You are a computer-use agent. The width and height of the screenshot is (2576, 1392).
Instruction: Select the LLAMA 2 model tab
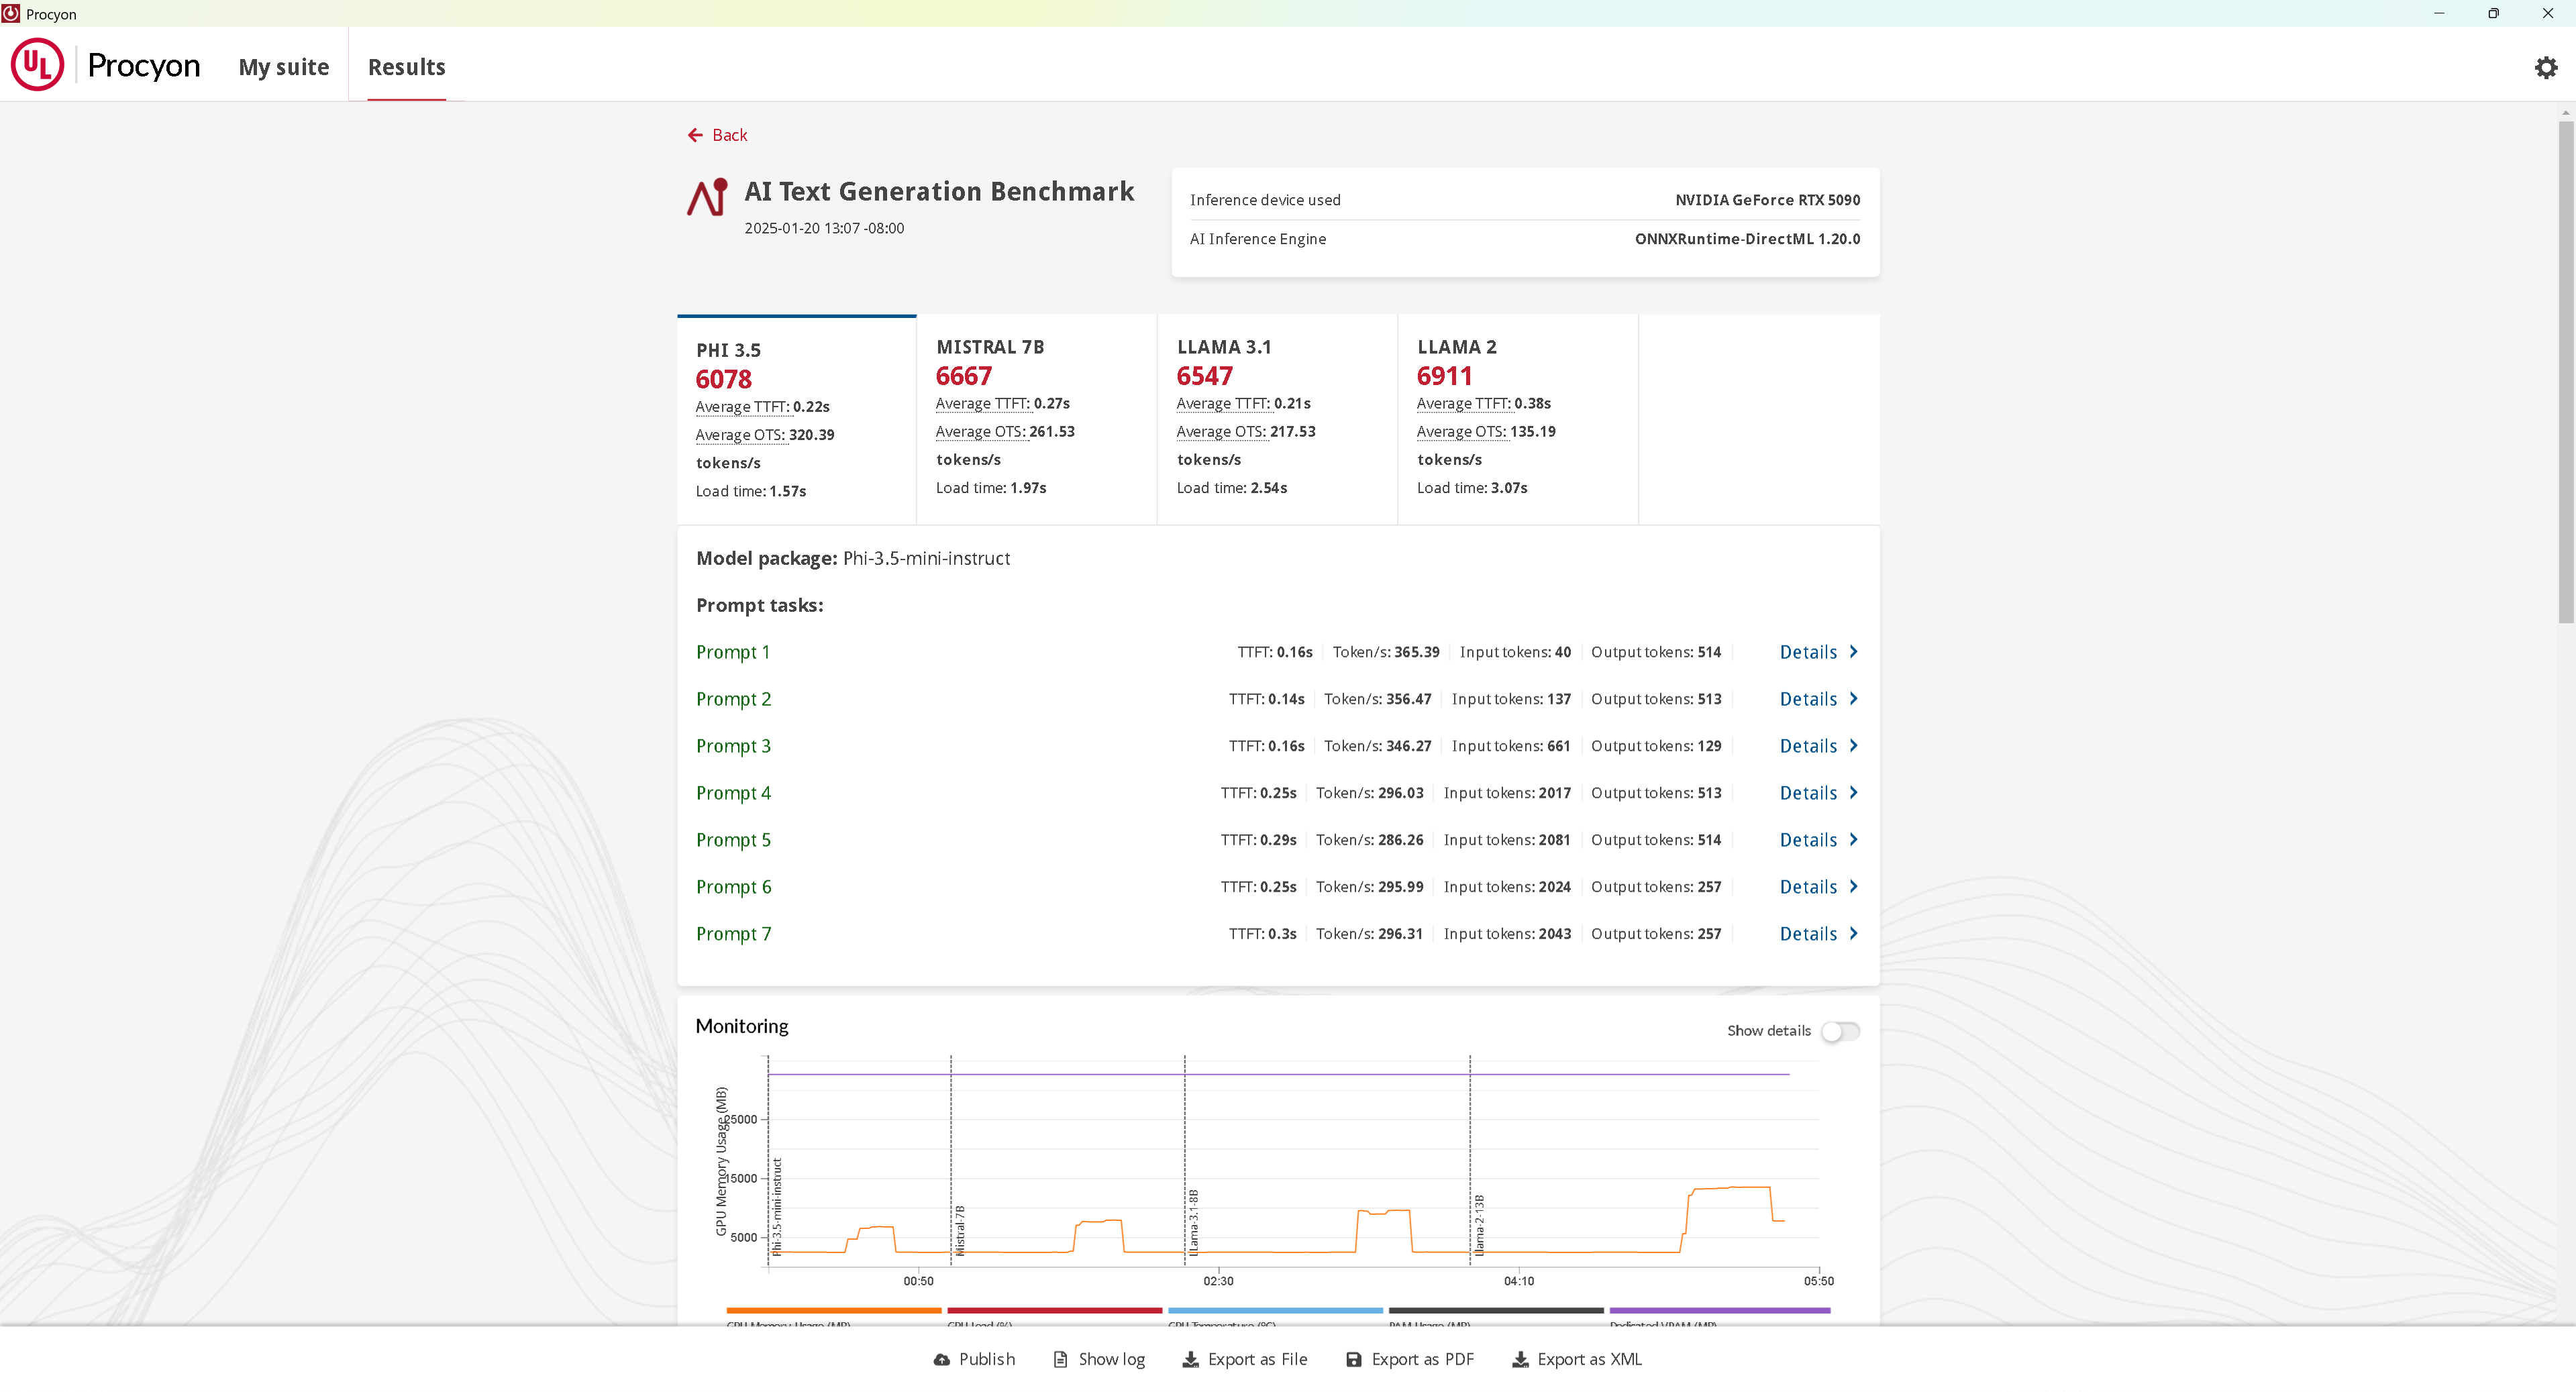(1518, 420)
